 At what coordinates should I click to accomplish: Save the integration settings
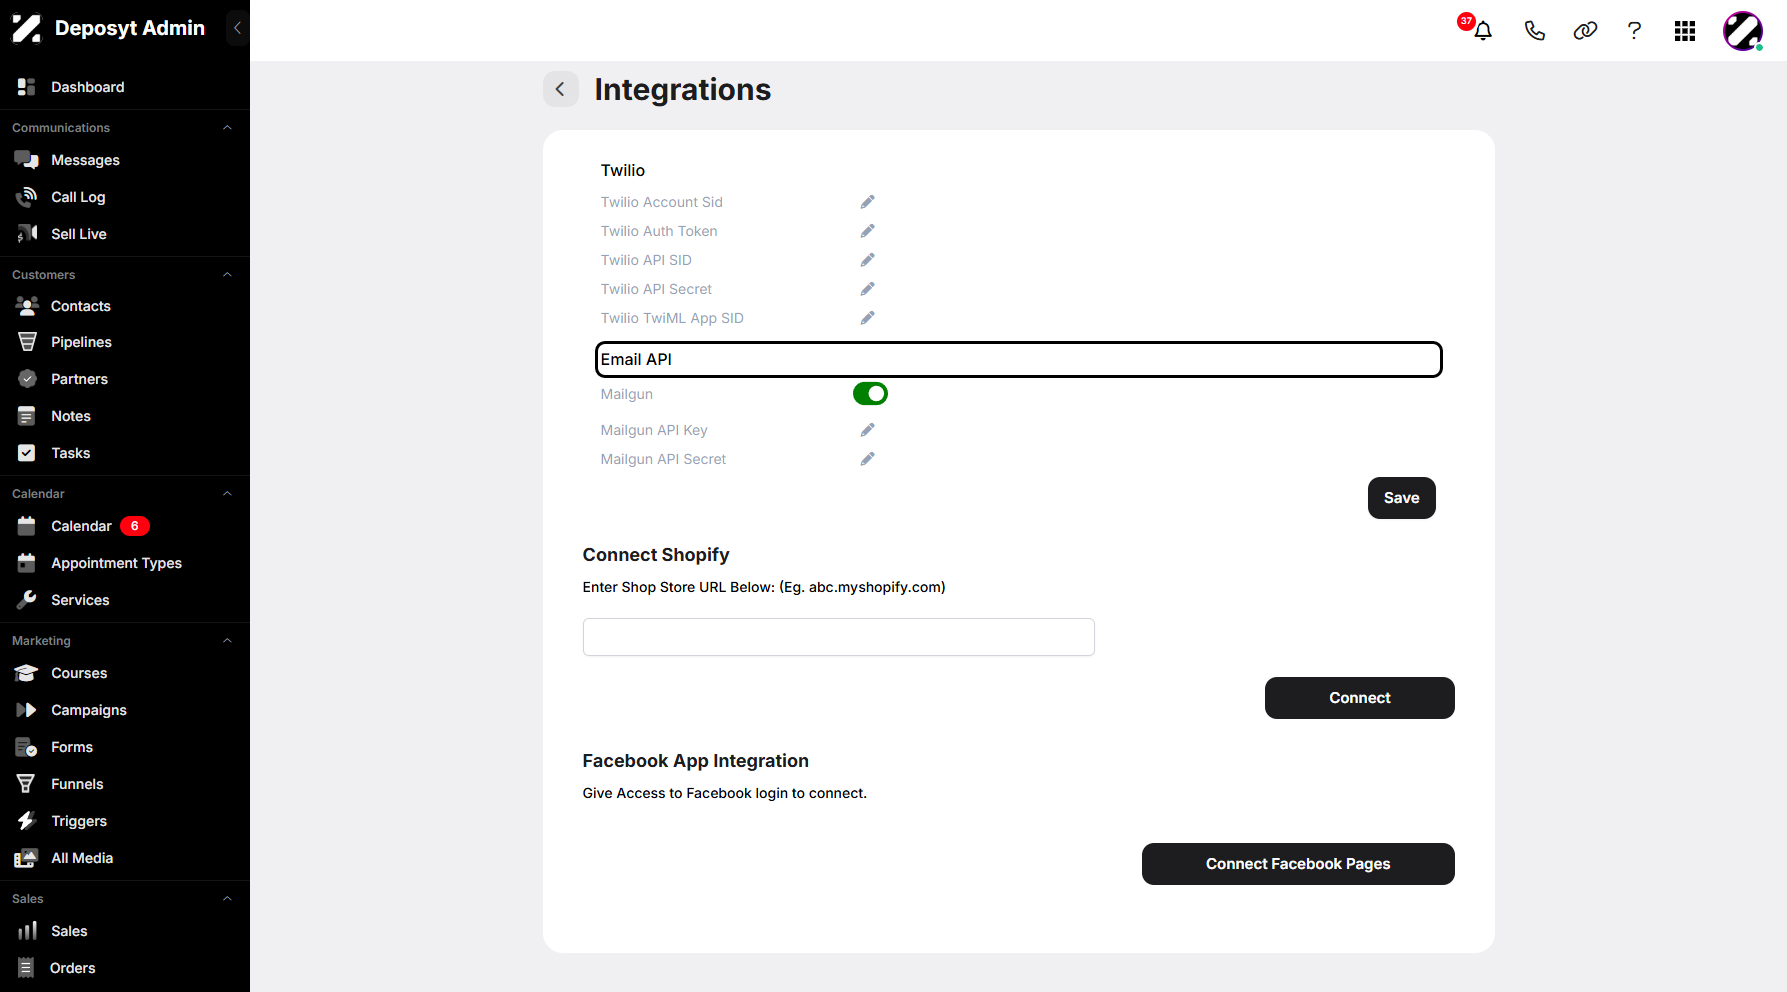1401,498
